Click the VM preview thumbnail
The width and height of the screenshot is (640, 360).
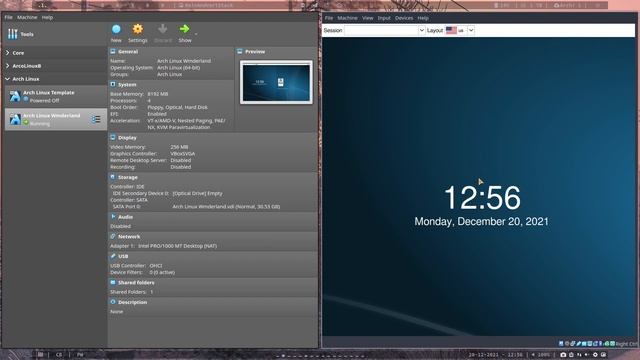point(276,82)
